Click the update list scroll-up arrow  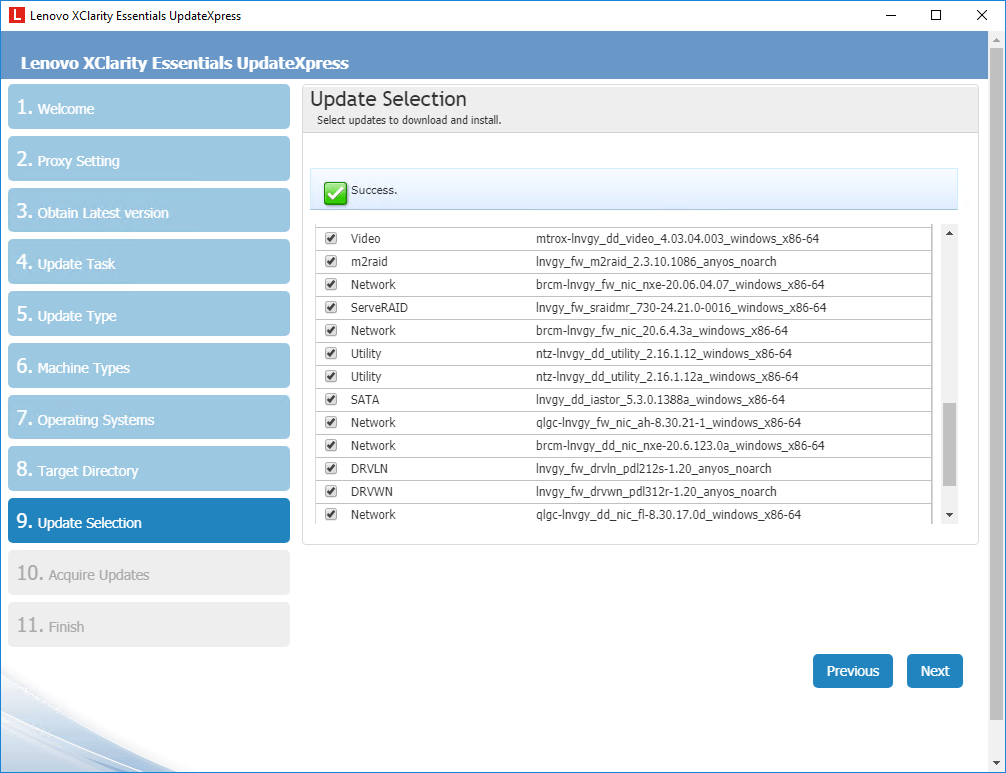coord(950,233)
